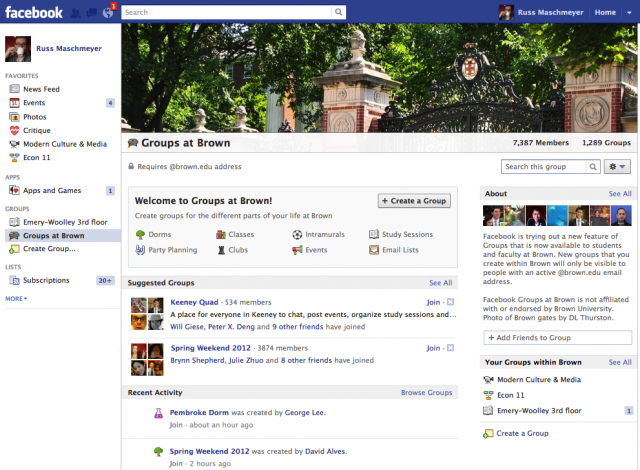Viewport: 640px width, 470px height.
Task: Click Browse Groups in Recent Activity
Action: [x=426, y=393]
